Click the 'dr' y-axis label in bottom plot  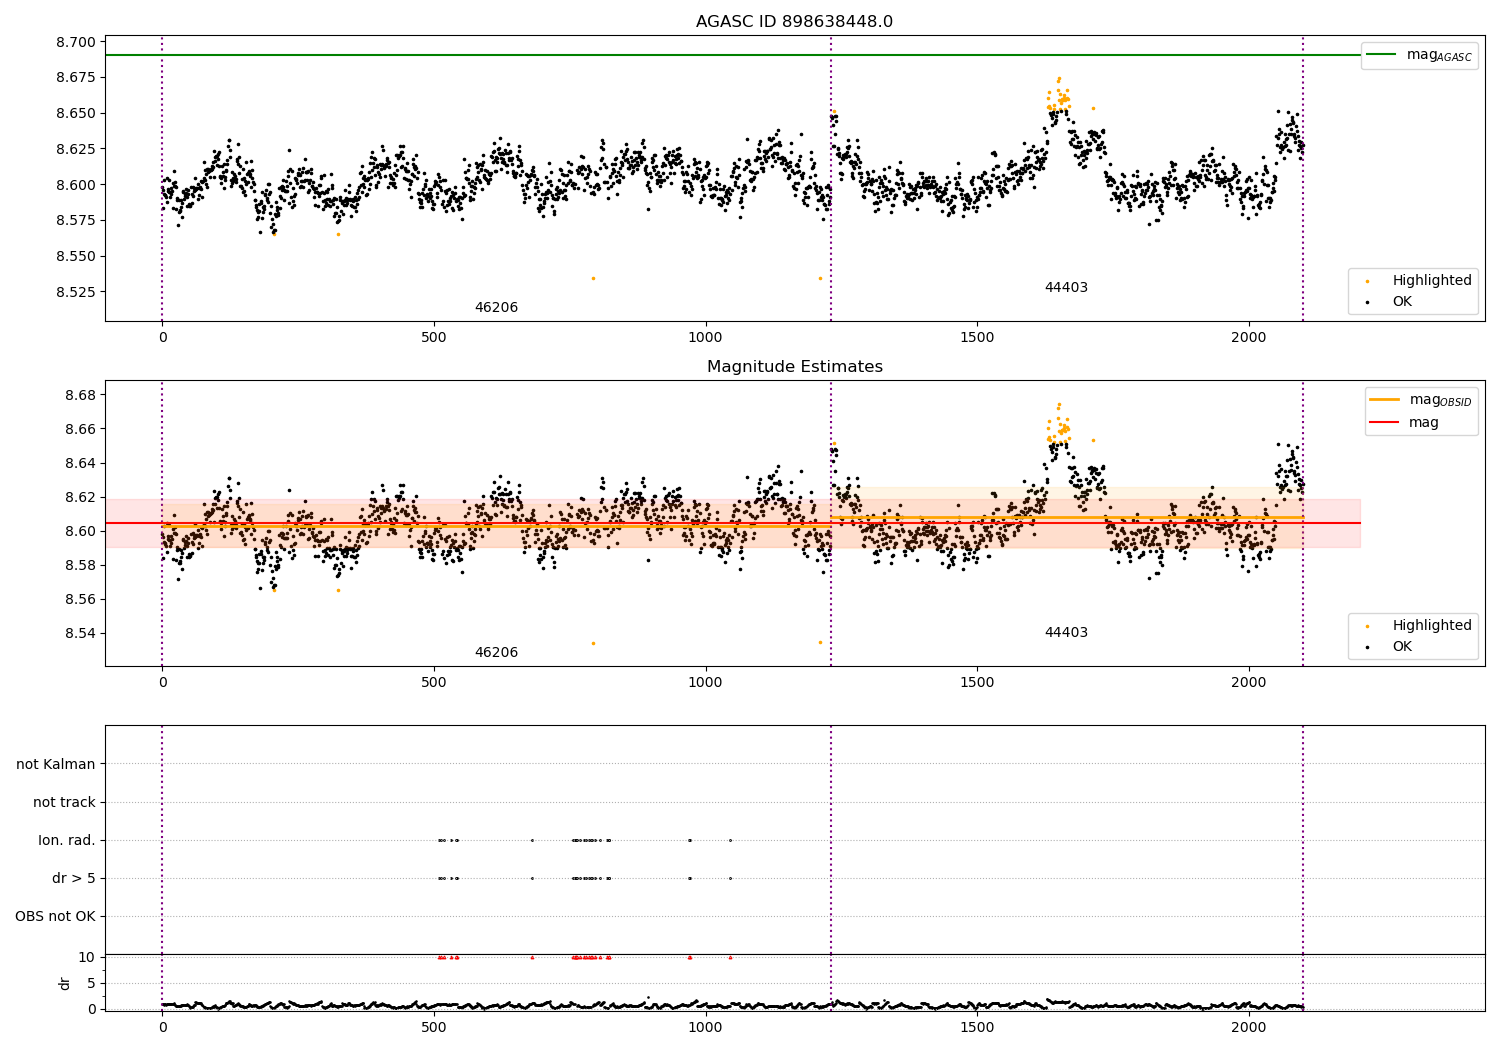coord(65,983)
